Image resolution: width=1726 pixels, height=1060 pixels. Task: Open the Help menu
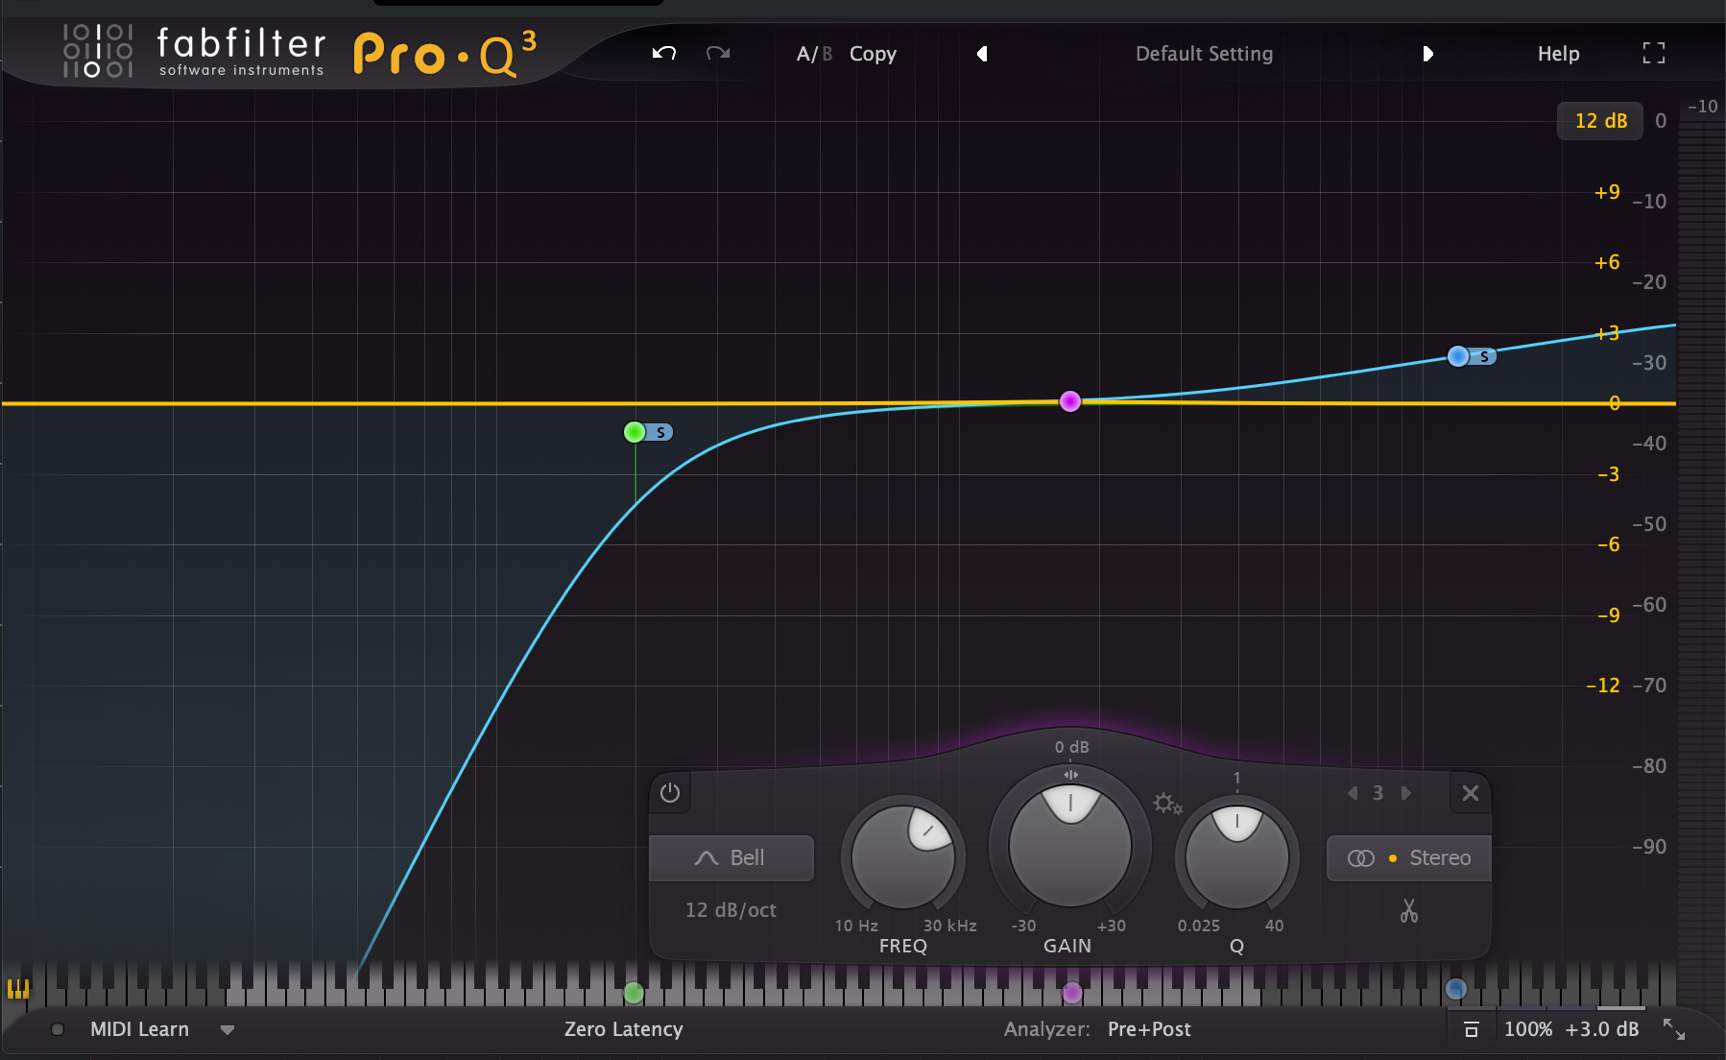pyautogui.click(x=1558, y=54)
